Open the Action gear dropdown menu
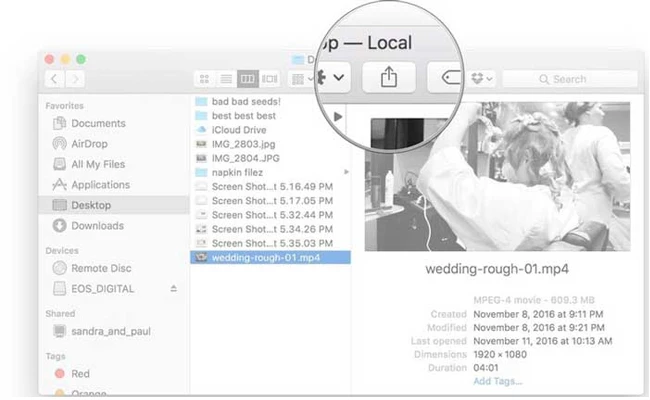 coord(335,76)
